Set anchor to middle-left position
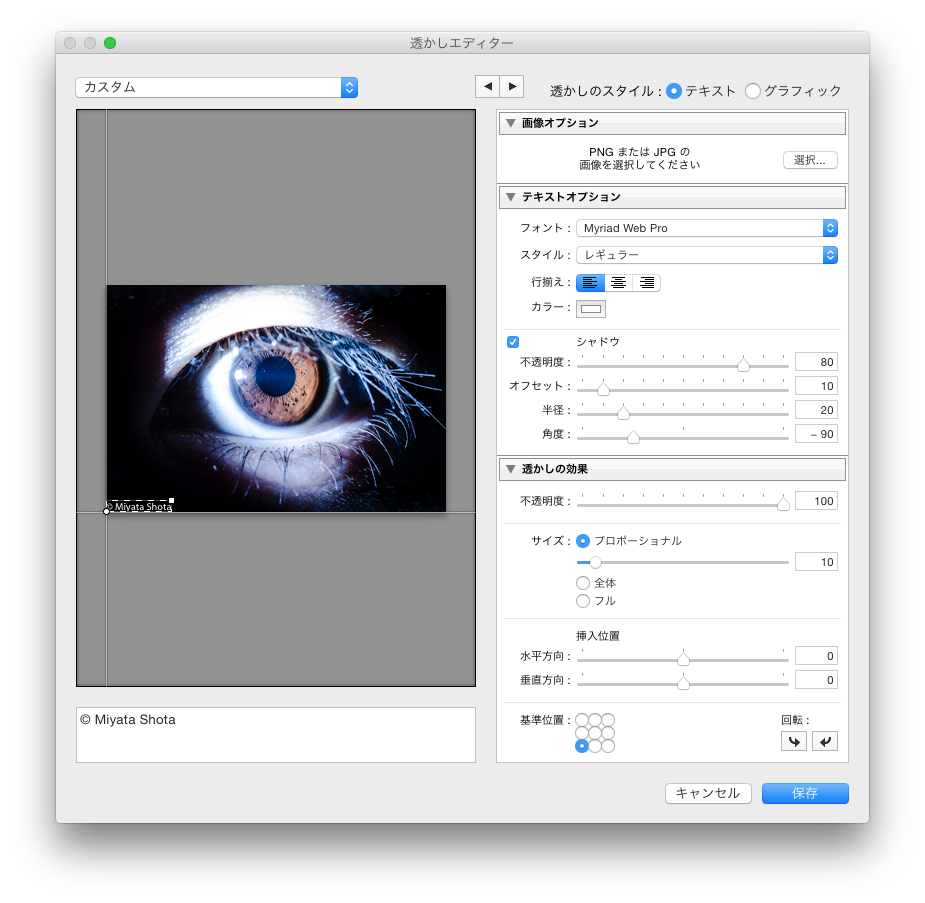 pyautogui.click(x=582, y=733)
